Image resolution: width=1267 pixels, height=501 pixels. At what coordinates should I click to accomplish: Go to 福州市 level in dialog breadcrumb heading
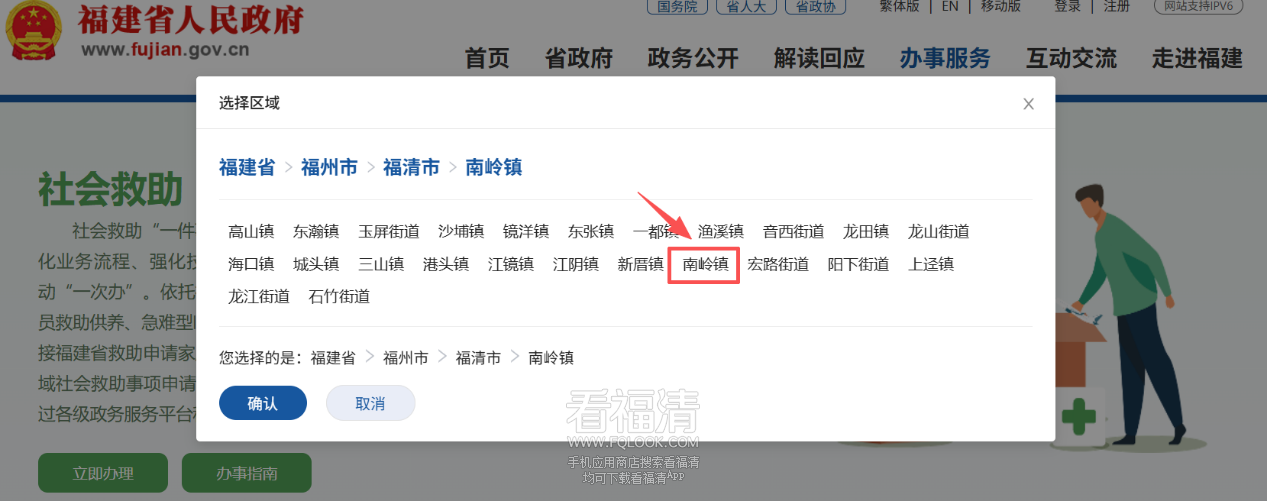click(329, 167)
